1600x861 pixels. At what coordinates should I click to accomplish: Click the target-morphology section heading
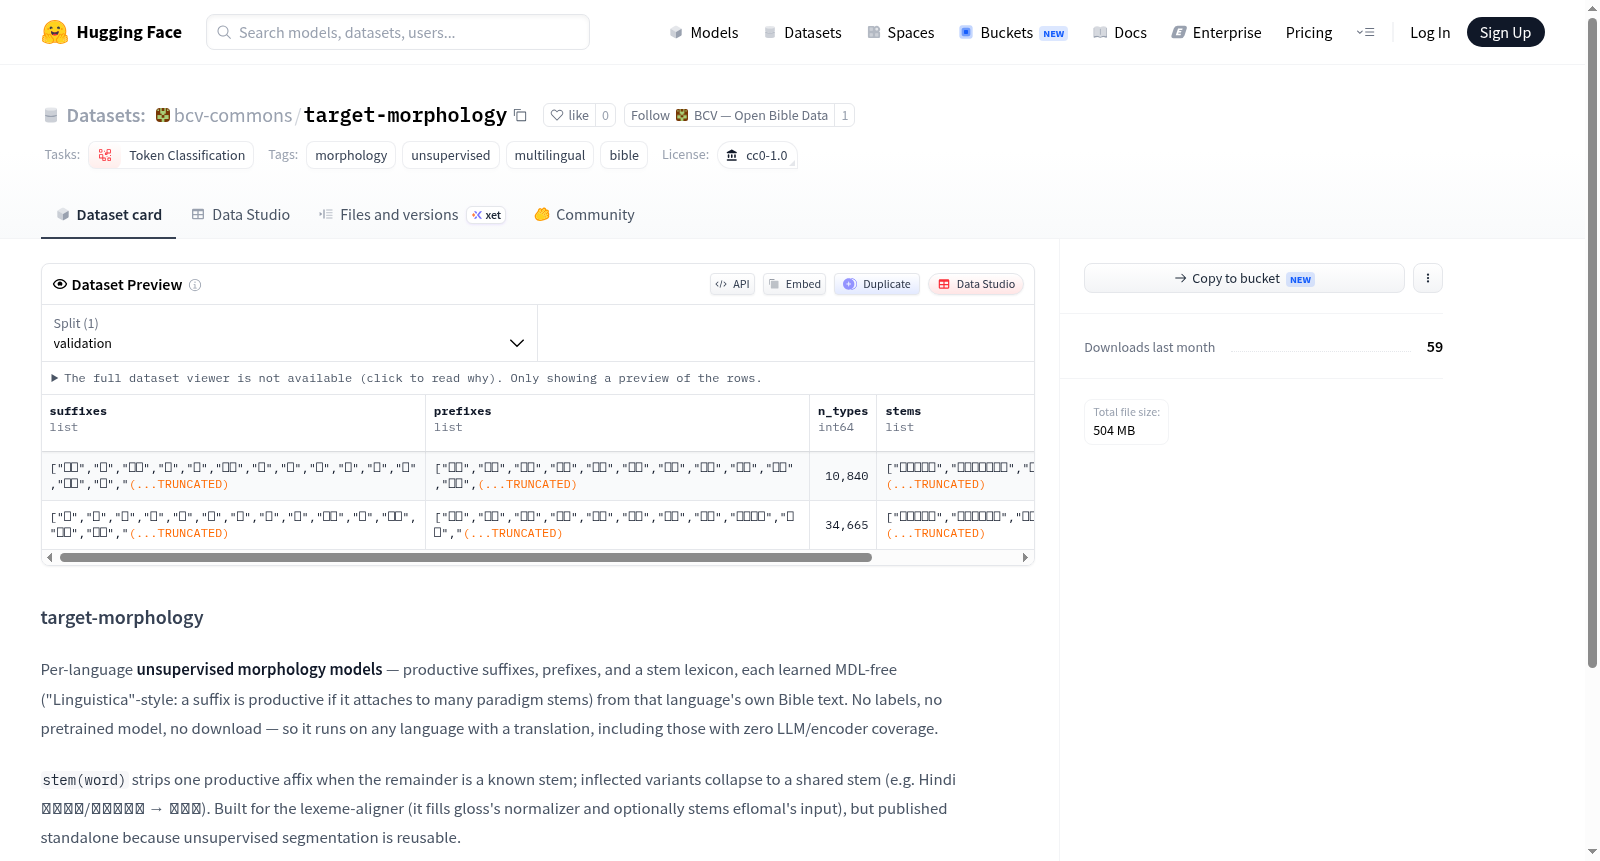(x=122, y=617)
